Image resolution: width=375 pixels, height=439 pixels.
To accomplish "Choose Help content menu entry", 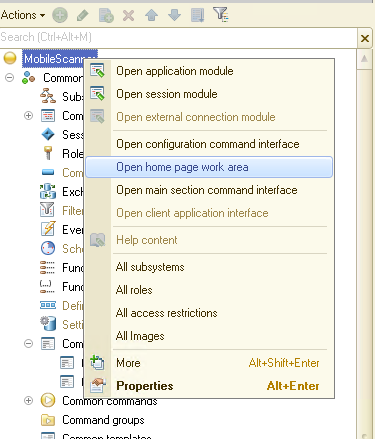I will tap(209, 240).
